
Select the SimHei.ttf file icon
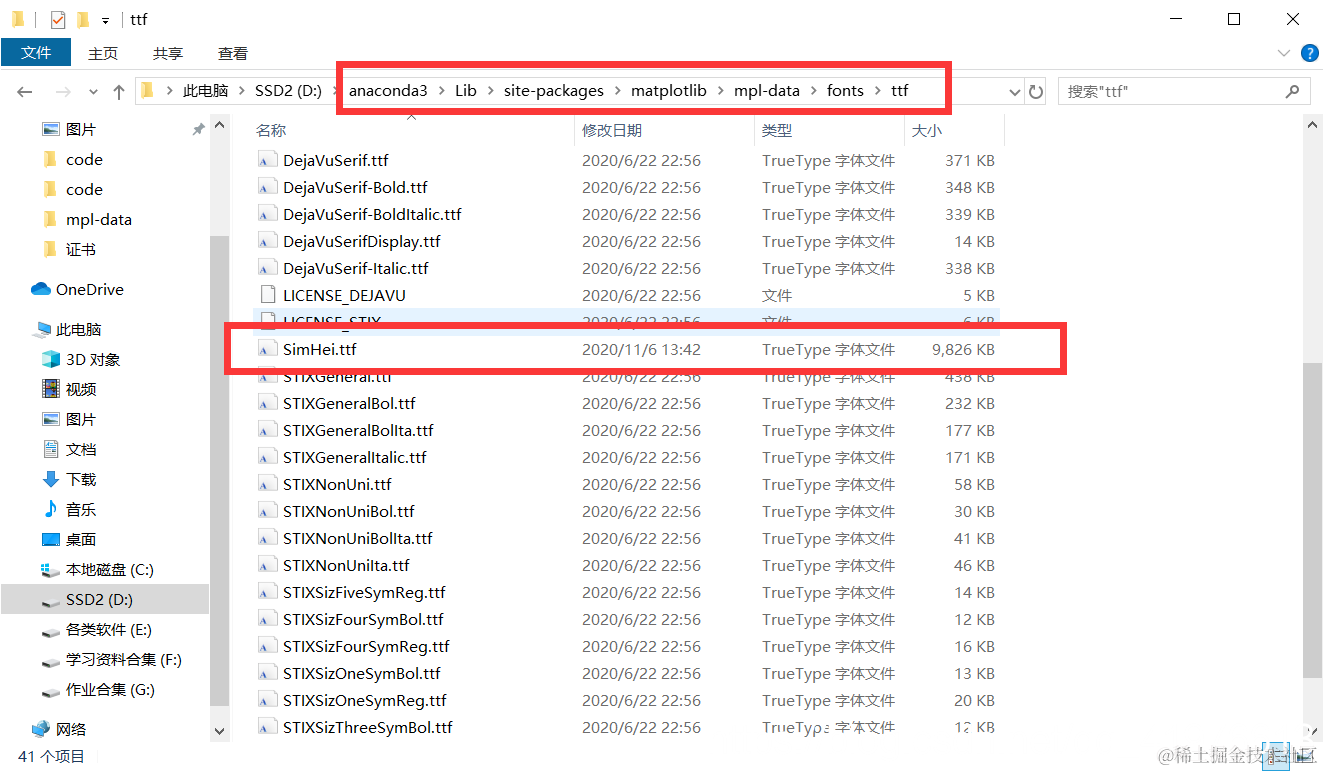[266, 349]
